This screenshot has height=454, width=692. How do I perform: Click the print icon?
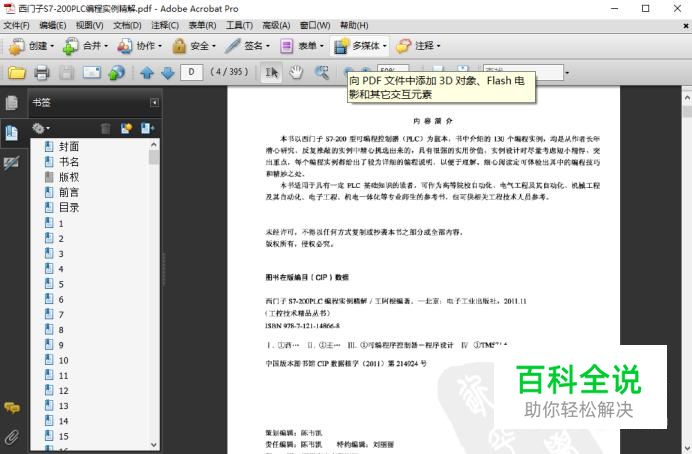click(x=42, y=72)
